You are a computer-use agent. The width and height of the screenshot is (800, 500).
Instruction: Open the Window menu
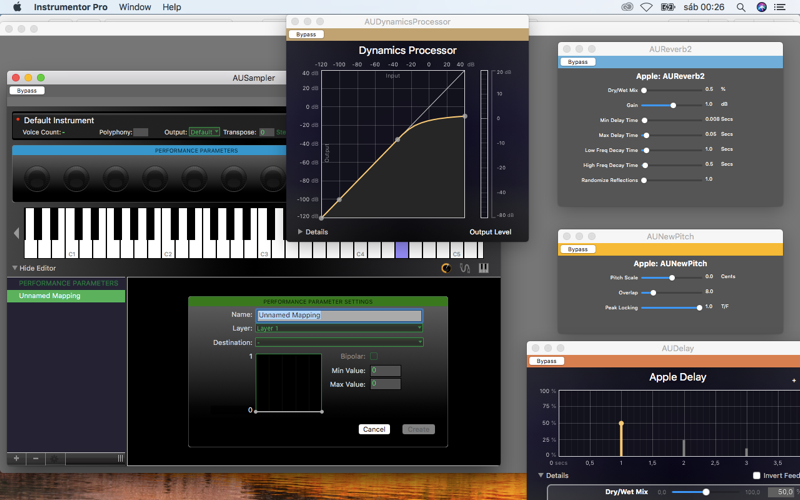[x=135, y=7]
